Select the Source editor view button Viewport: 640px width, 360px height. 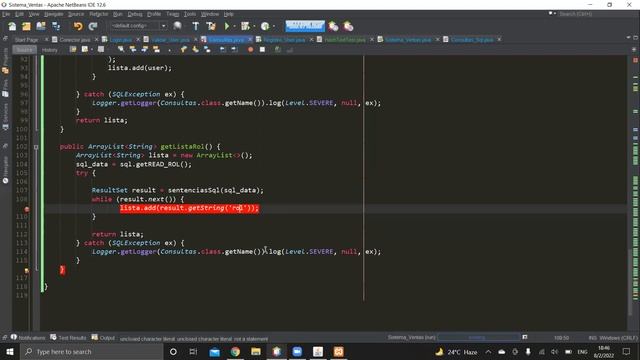(24, 50)
